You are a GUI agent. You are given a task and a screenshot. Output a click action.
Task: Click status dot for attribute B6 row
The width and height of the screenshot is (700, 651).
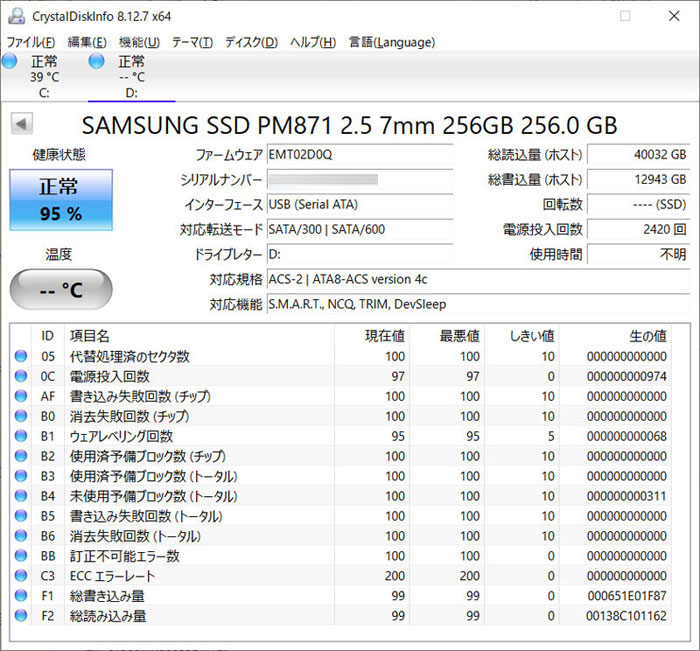tap(21, 535)
